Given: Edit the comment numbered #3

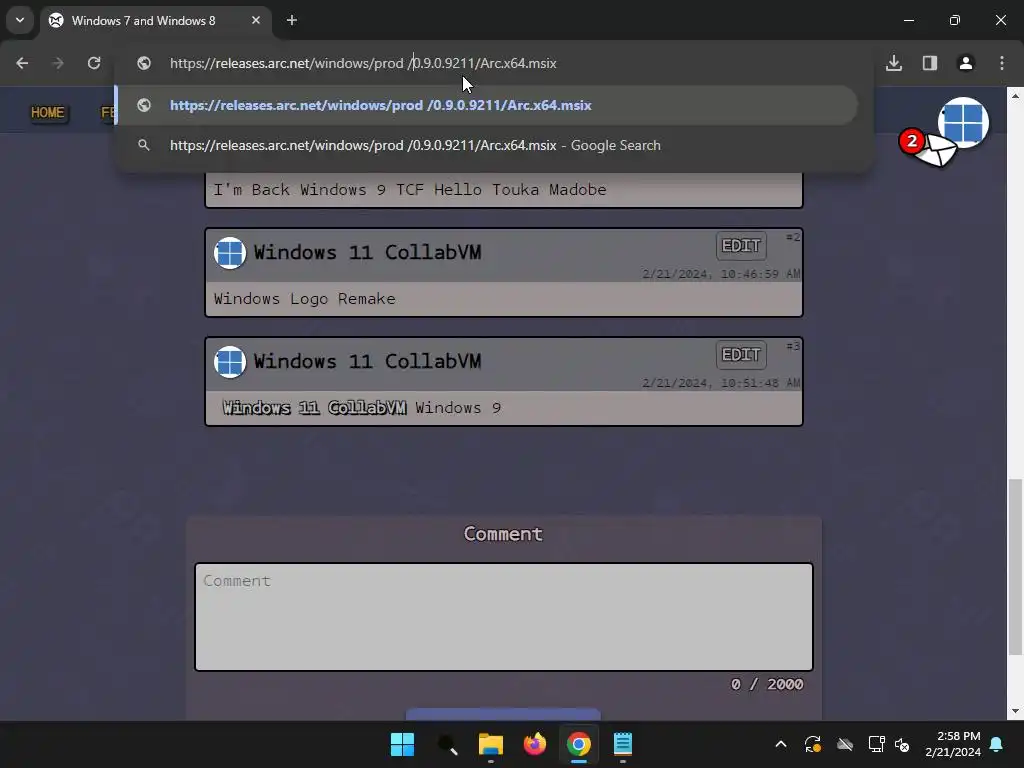Looking at the screenshot, I should point(741,355).
